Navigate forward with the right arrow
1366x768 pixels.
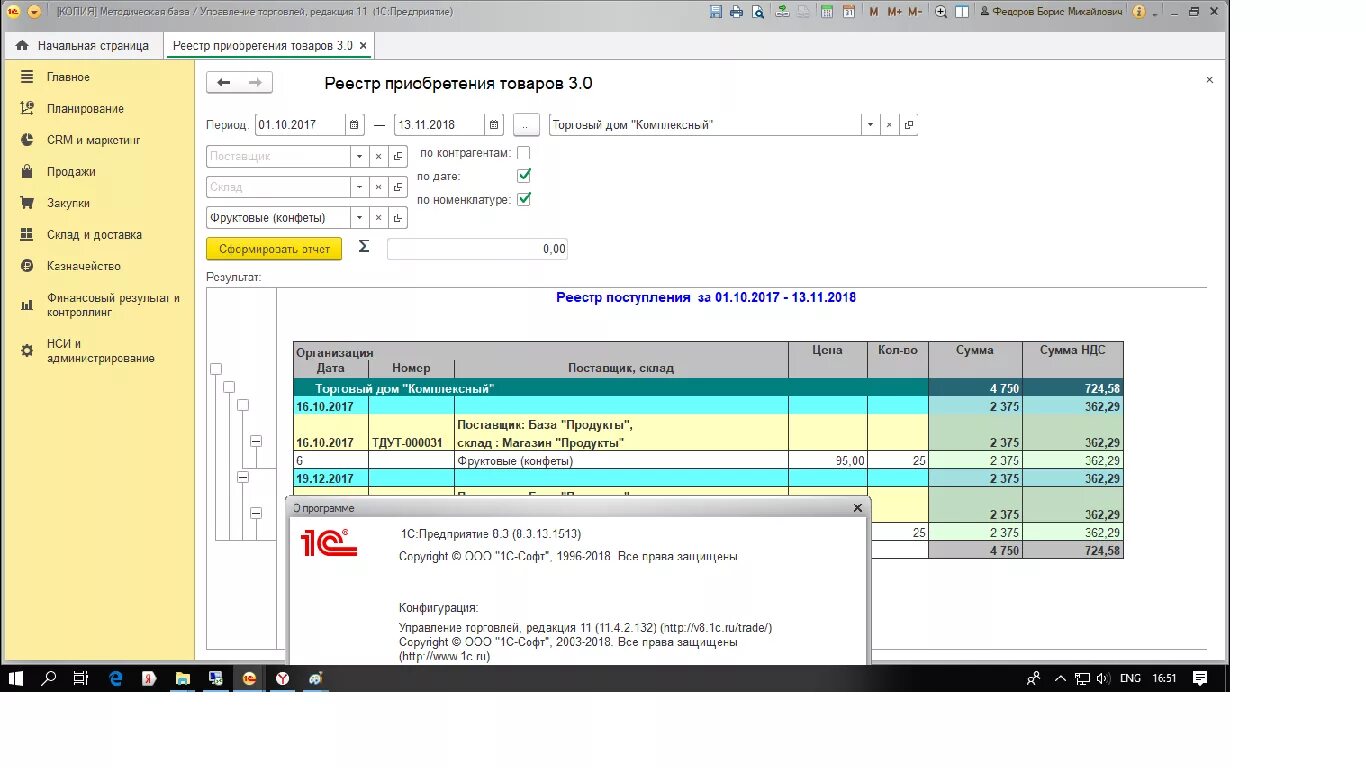click(x=255, y=83)
